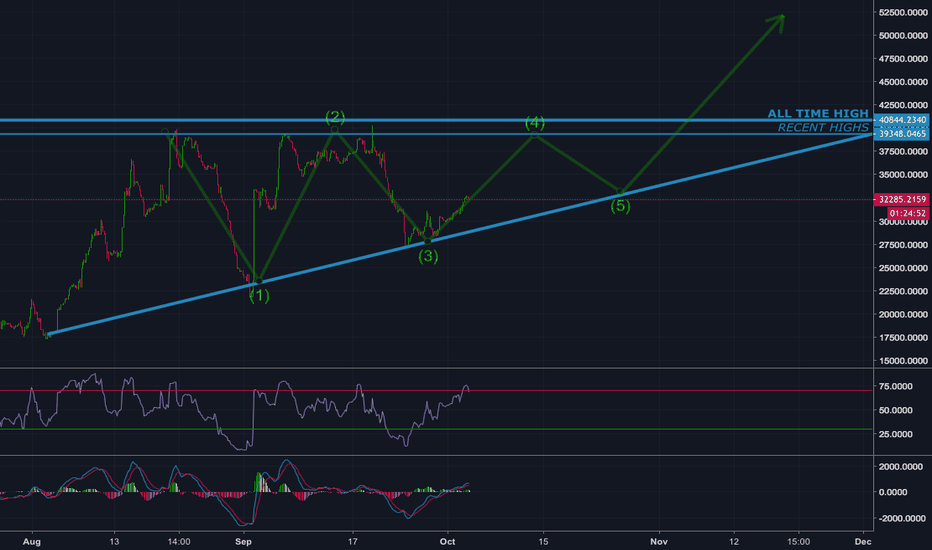
Task: Click the 17 date label
Action: [x=352, y=542]
